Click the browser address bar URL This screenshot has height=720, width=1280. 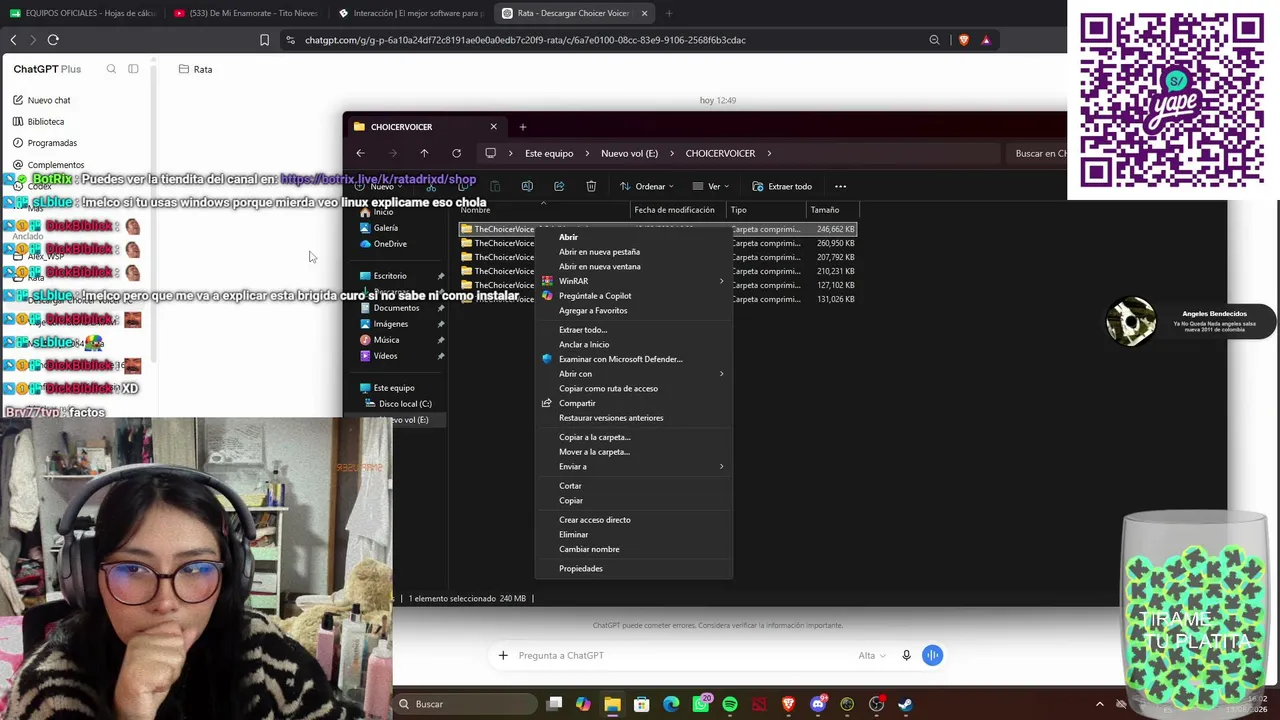525,40
